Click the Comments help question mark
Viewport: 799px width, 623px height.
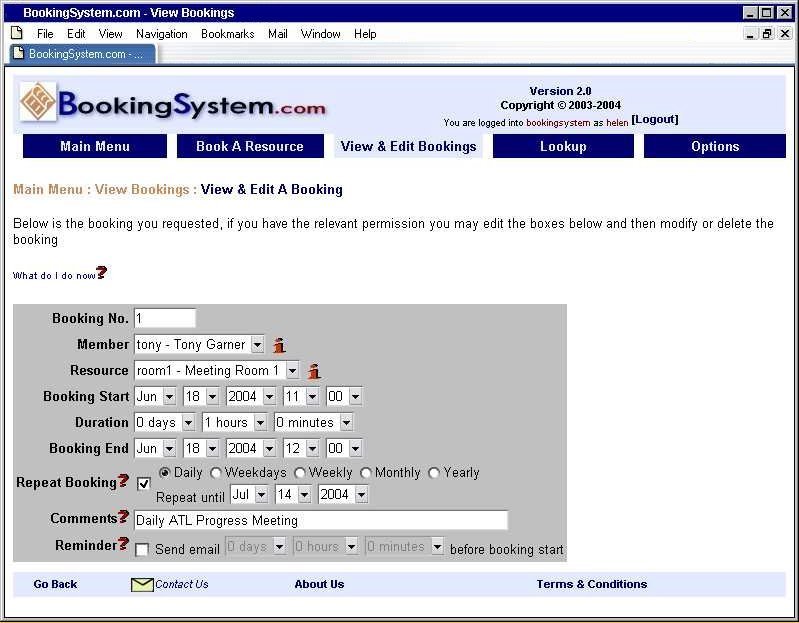(x=123, y=517)
